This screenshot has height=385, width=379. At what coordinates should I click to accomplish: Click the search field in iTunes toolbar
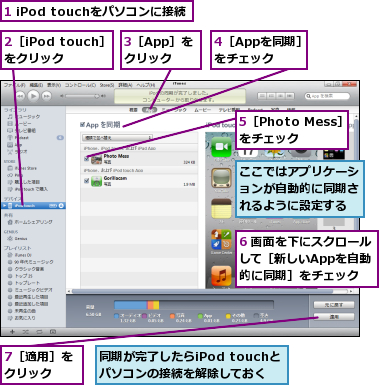click(327, 96)
